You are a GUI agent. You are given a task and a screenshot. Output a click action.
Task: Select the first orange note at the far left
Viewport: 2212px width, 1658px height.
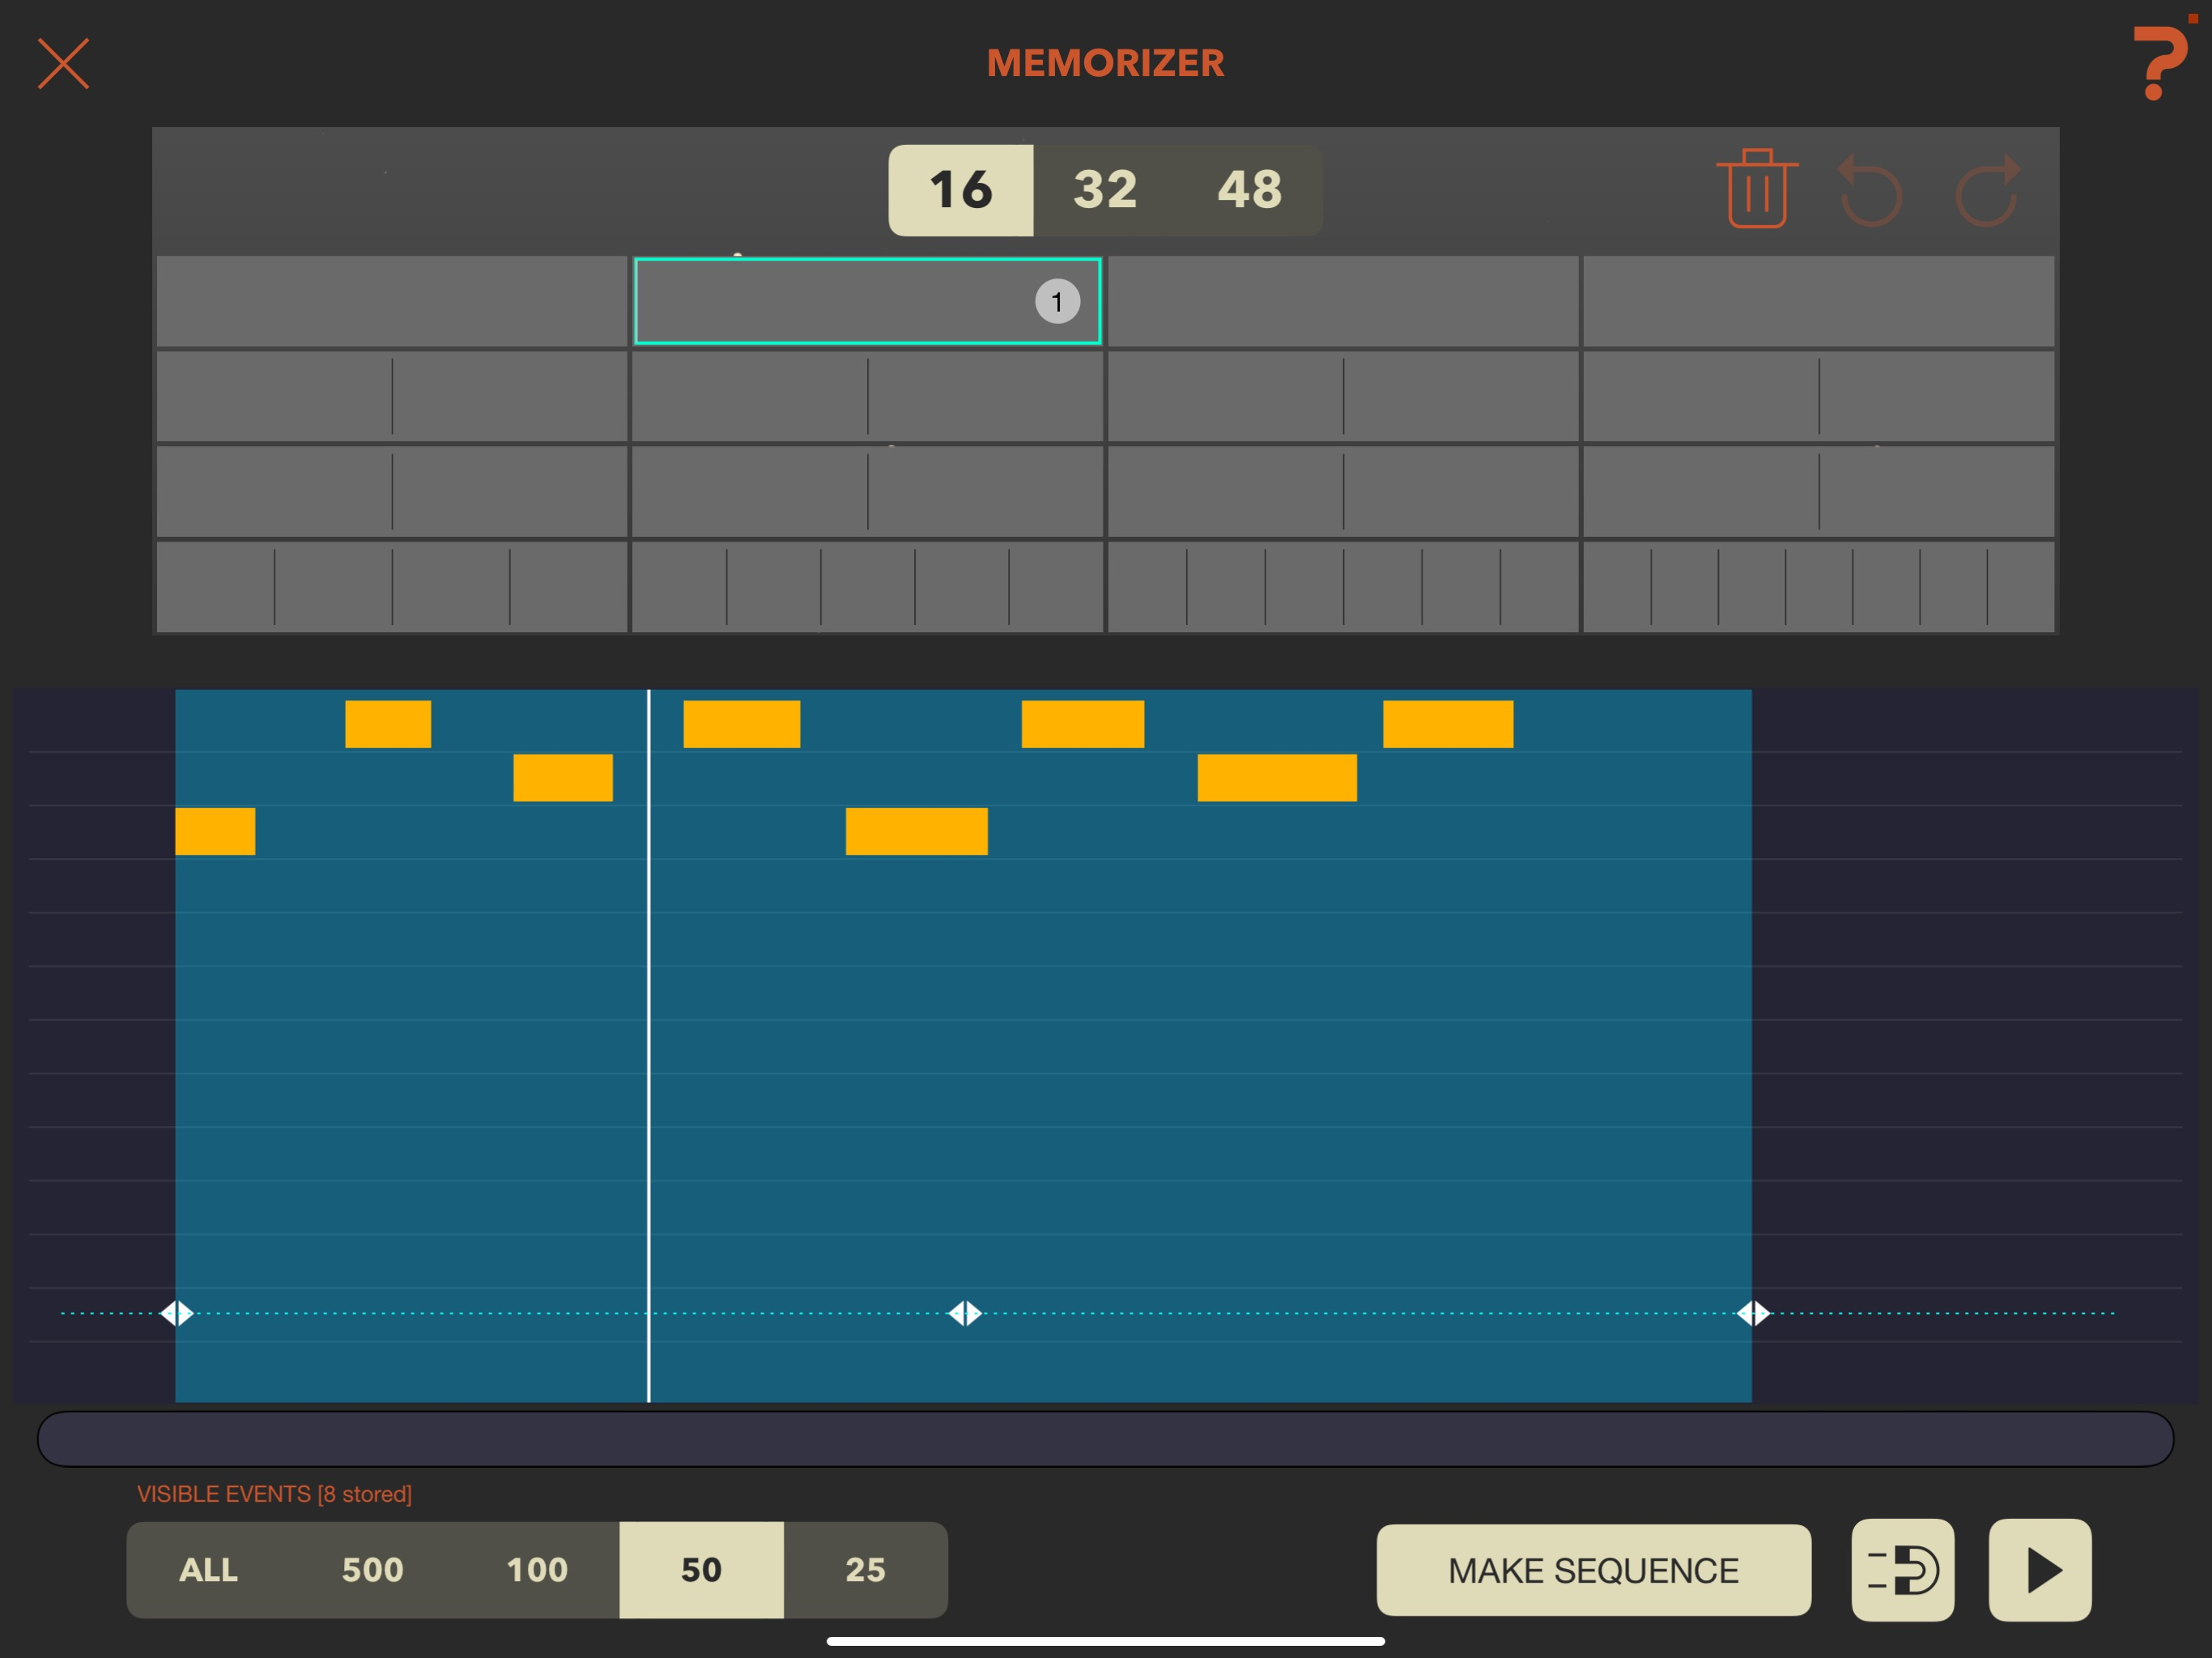(215, 831)
